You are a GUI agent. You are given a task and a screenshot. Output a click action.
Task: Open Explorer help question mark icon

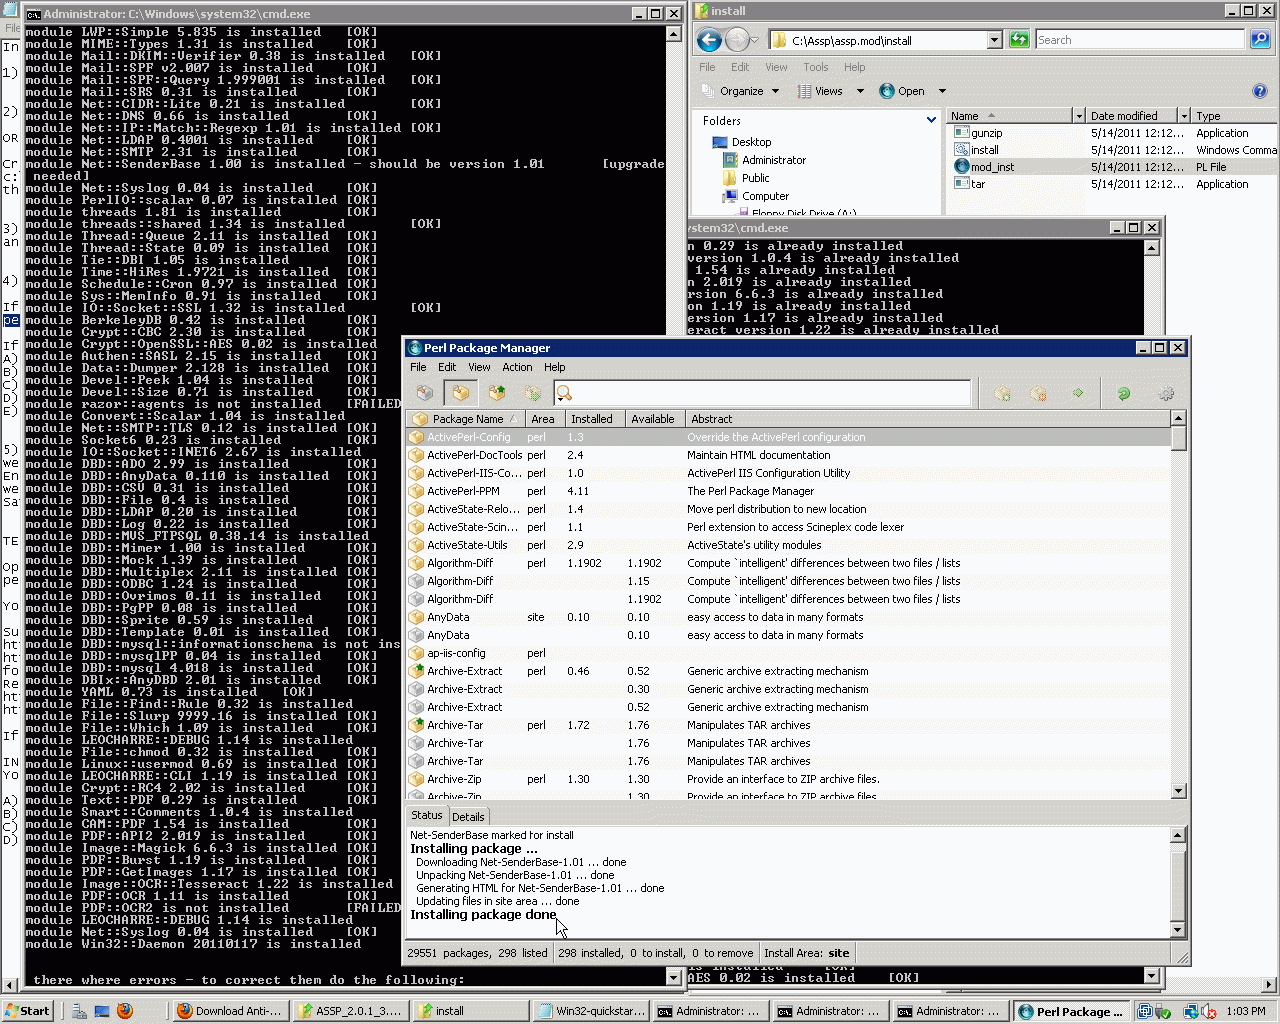click(x=1260, y=91)
